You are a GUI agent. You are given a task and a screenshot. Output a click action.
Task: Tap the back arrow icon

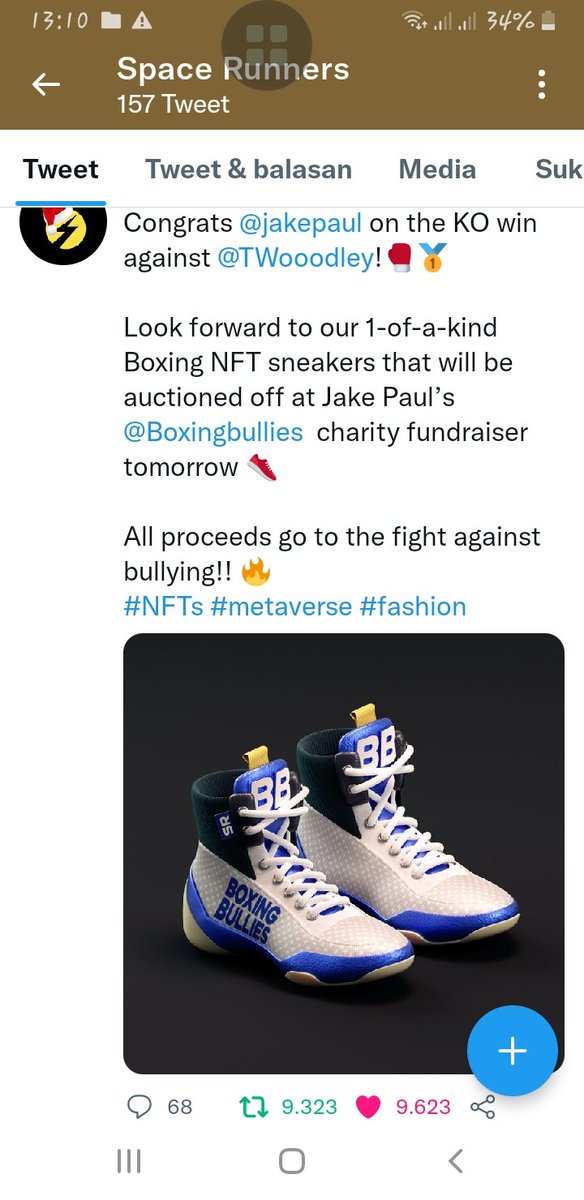coord(46,85)
